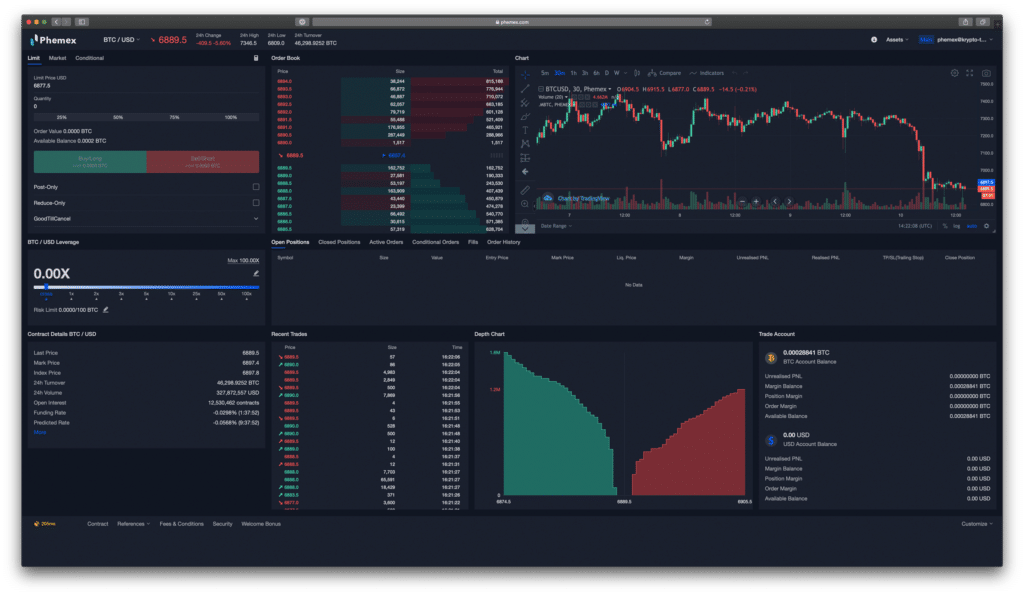This screenshot has width=1024, height=595.
Task: Zoom out the chart with minus button
Action: click(x=742, y=201)
